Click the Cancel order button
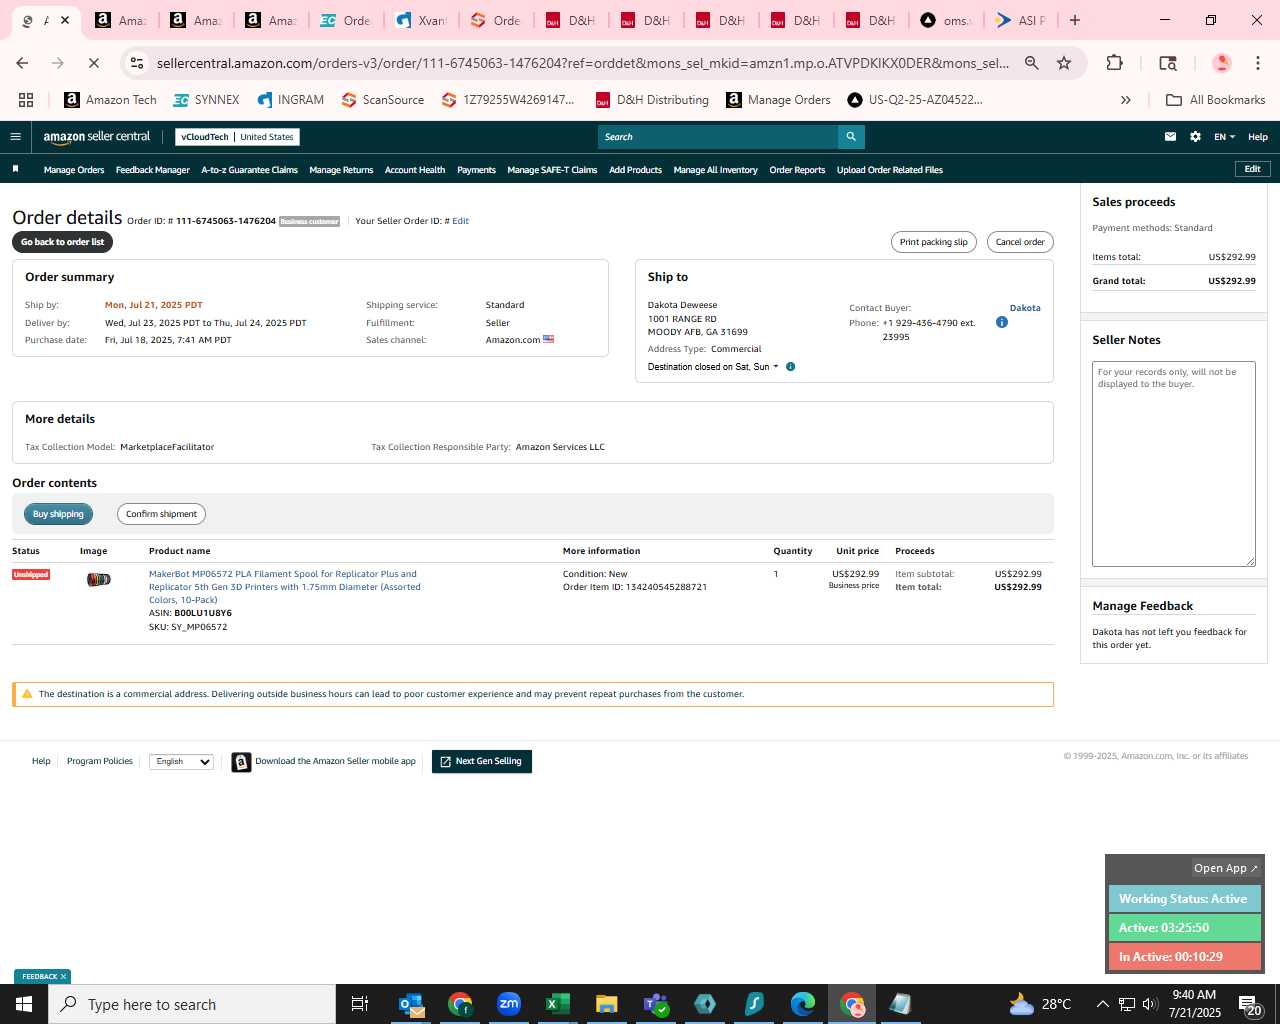This screenshot has height=1024, width=1280. point(1020,242)
